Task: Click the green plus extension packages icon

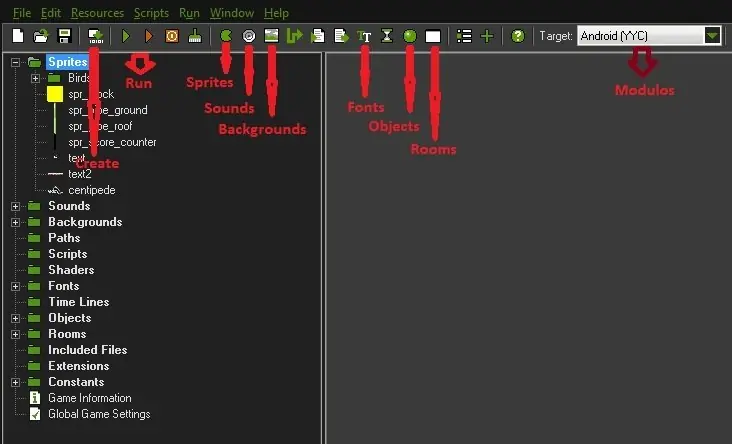Action: [x=487, y=36]
